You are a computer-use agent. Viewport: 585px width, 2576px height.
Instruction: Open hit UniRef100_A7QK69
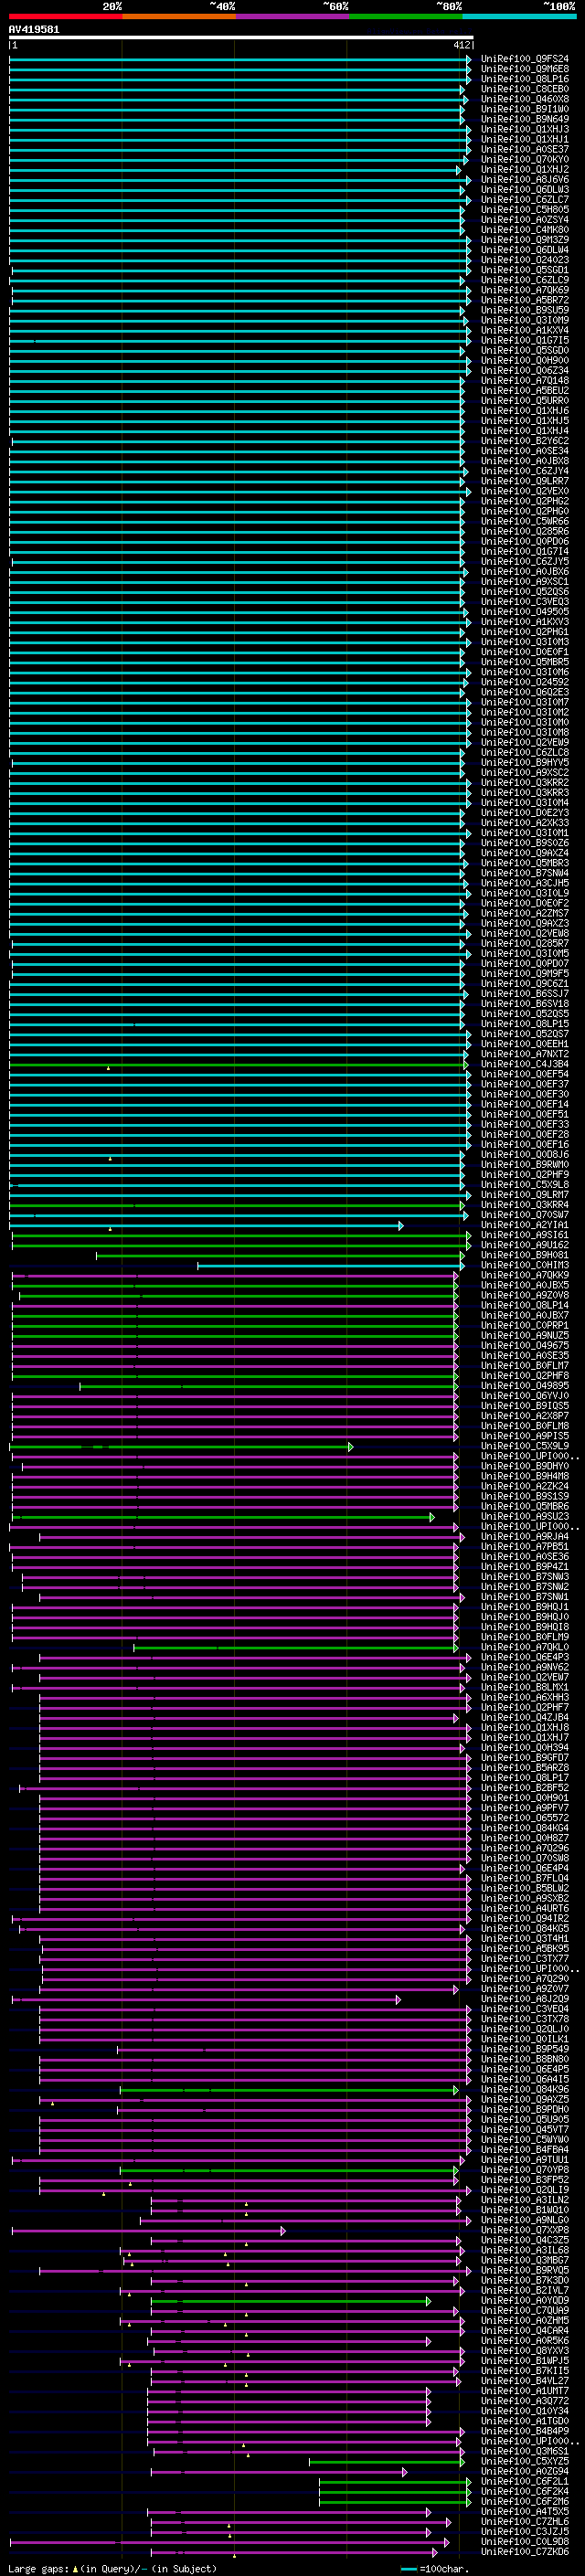525,290
